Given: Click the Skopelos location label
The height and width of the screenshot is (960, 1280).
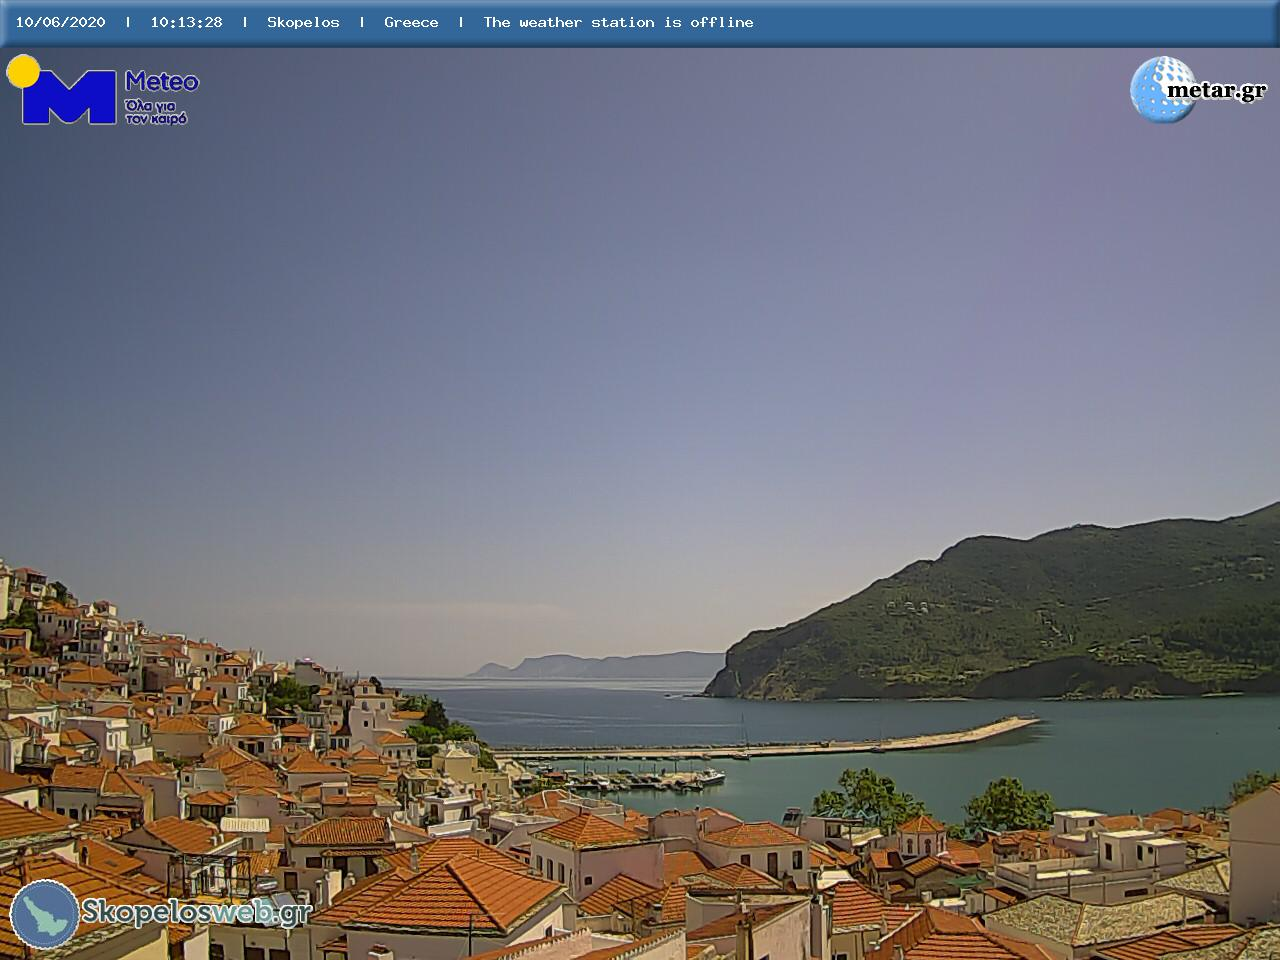Looking at the screenshot, I should pyautogui.click(x=303, y=22).
